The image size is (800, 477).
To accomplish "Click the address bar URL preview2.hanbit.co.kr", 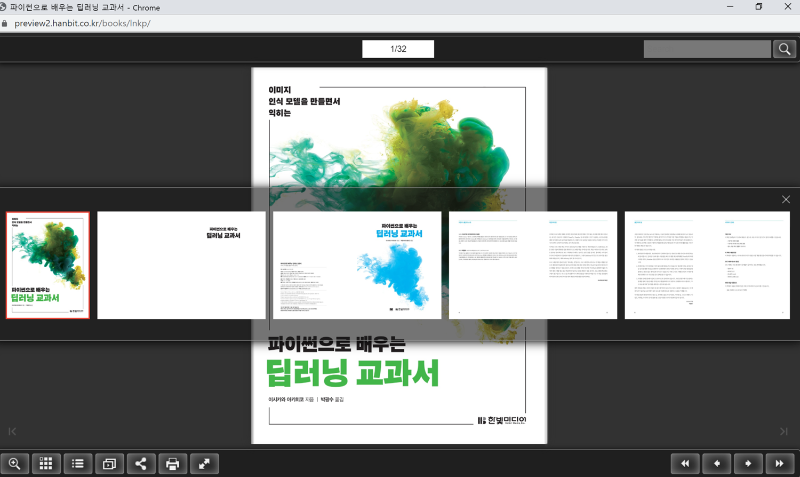I will point(82,23).
